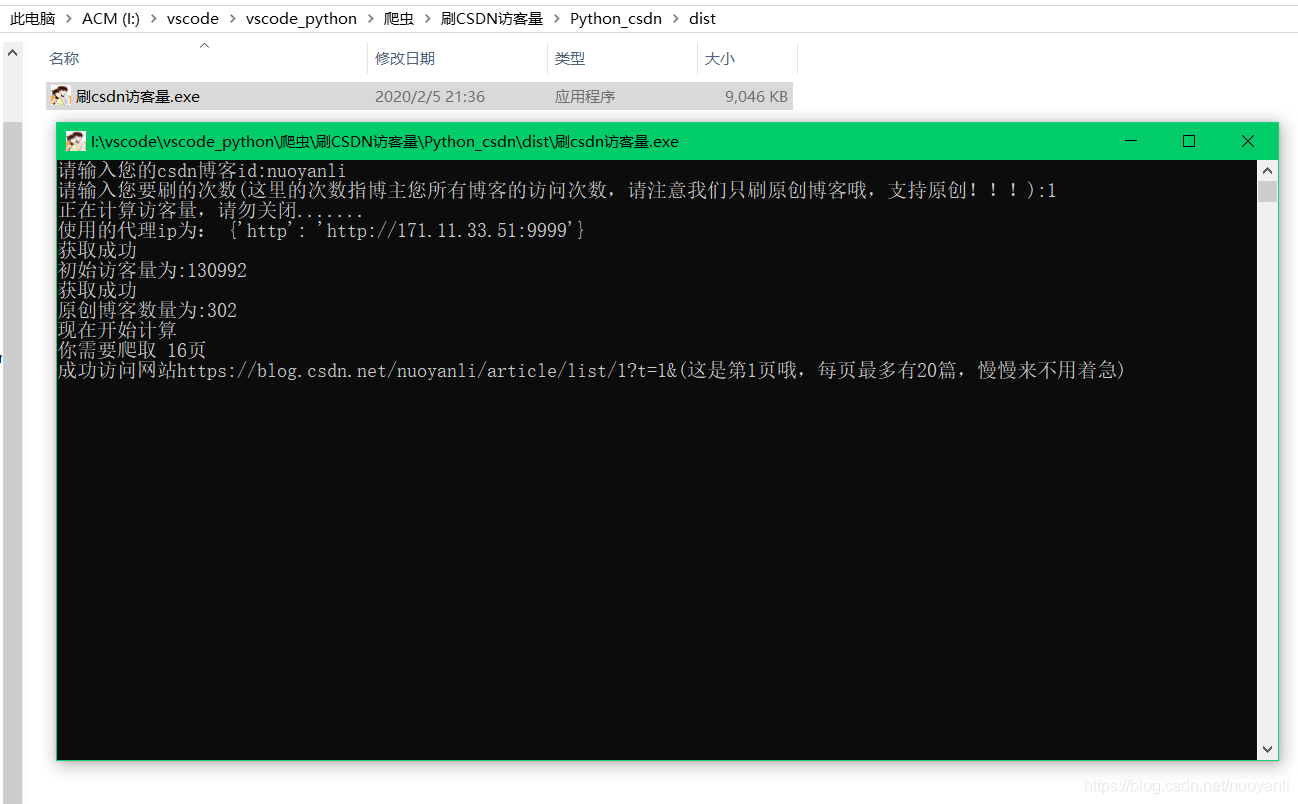This screenshot has width=1298, height=804.
Task: Select the 刷csdn访客量.exe file icon
Action: click(x=60, y=97)
